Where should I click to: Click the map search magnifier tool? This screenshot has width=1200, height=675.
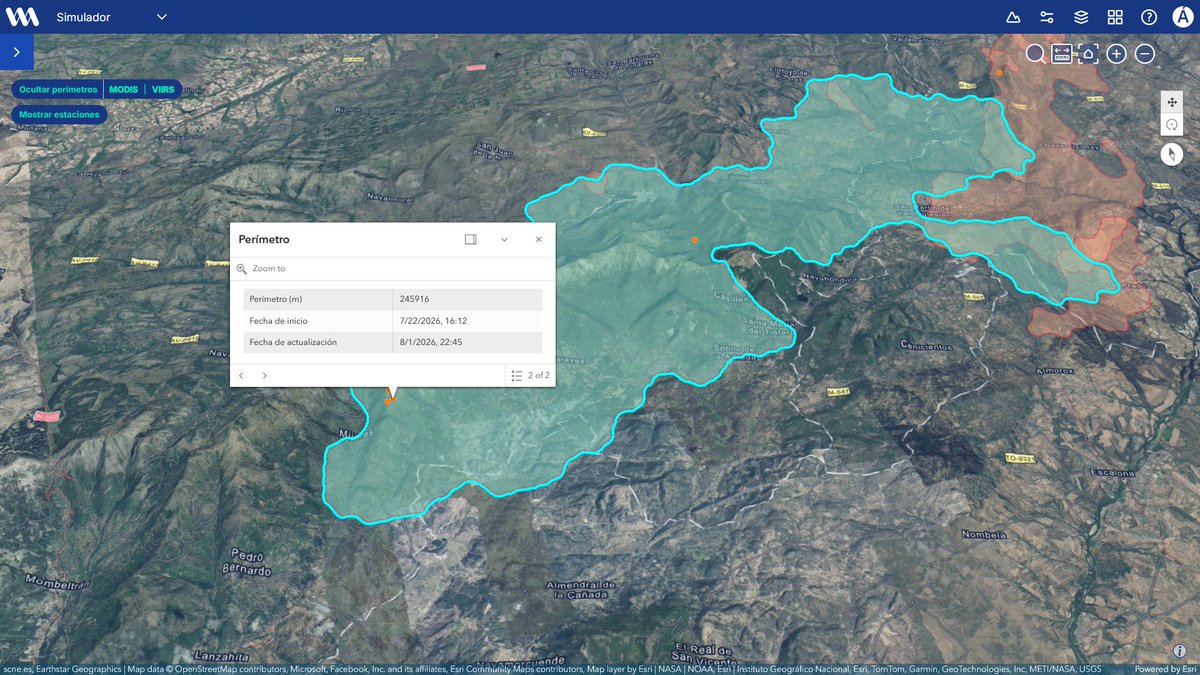tap(1035, 54)
